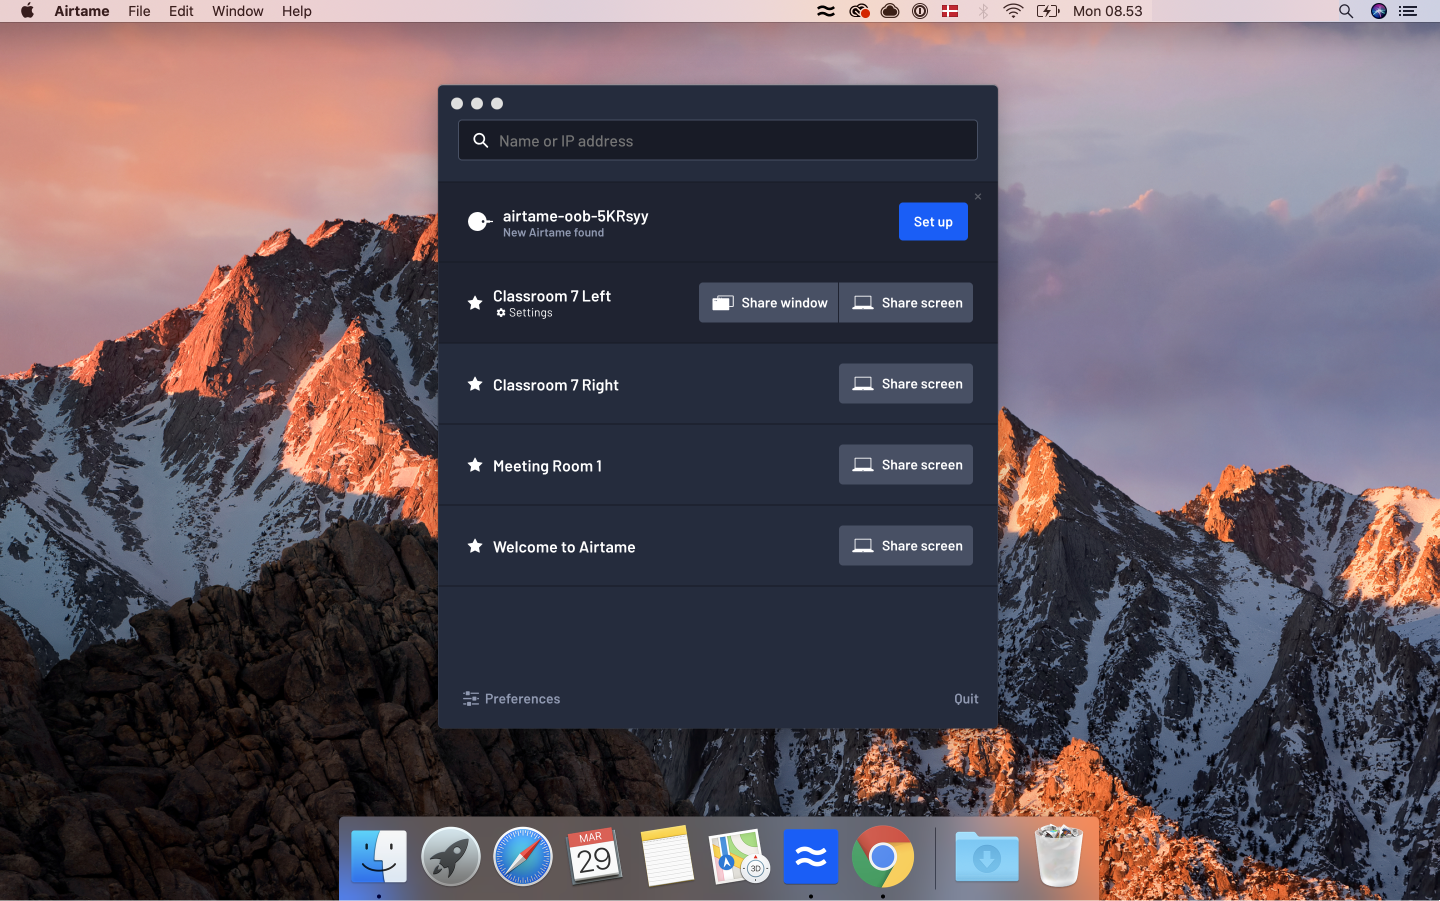Open the Window menu
Image resolution: width=1440 pixels, height=901 pixels.
238,11
